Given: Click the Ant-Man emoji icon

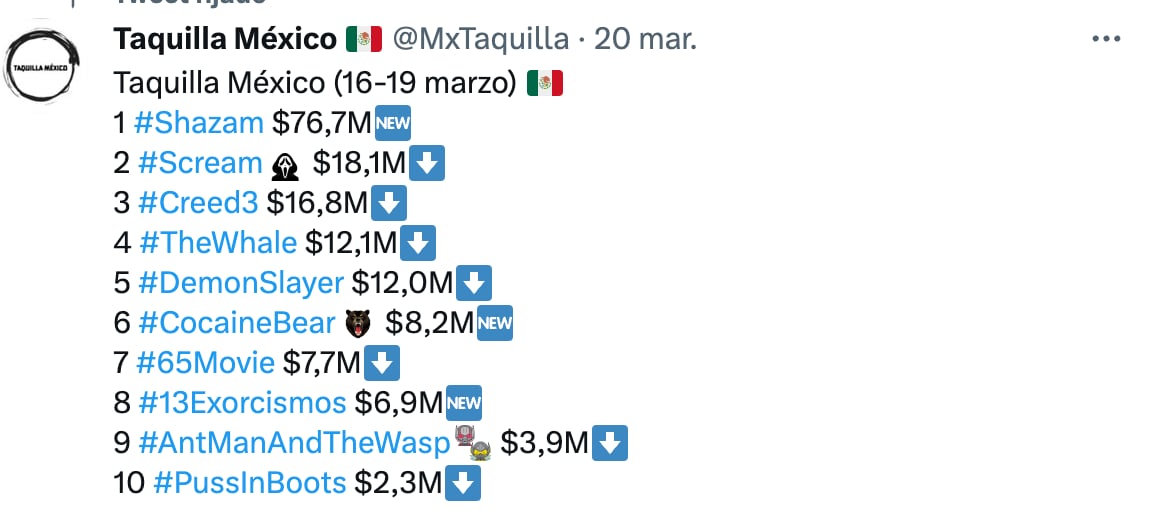Looking at the screenshot, I should [x=472, y=443].
